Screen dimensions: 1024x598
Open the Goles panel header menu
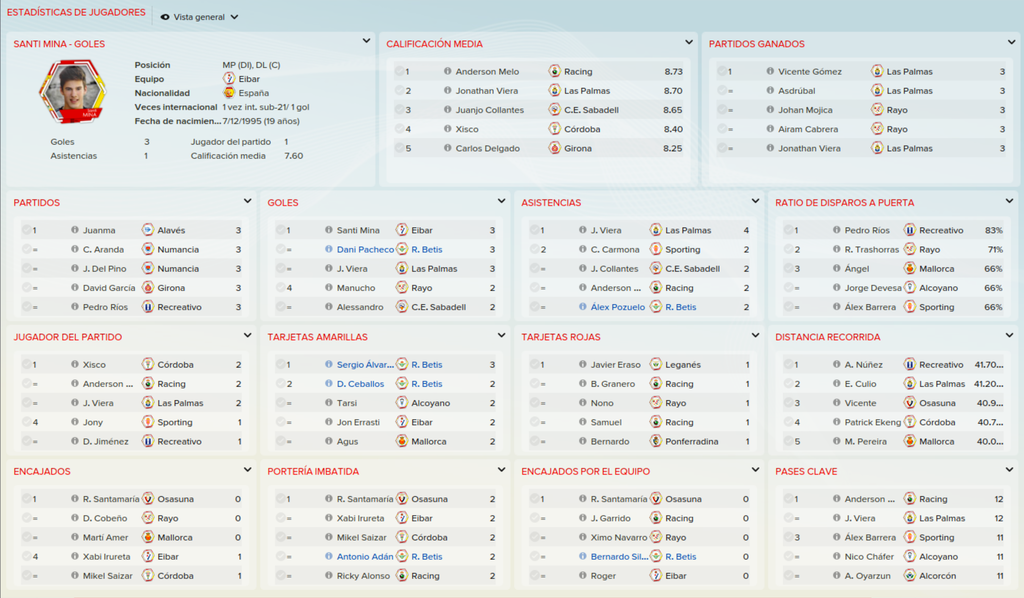[501, 201]
